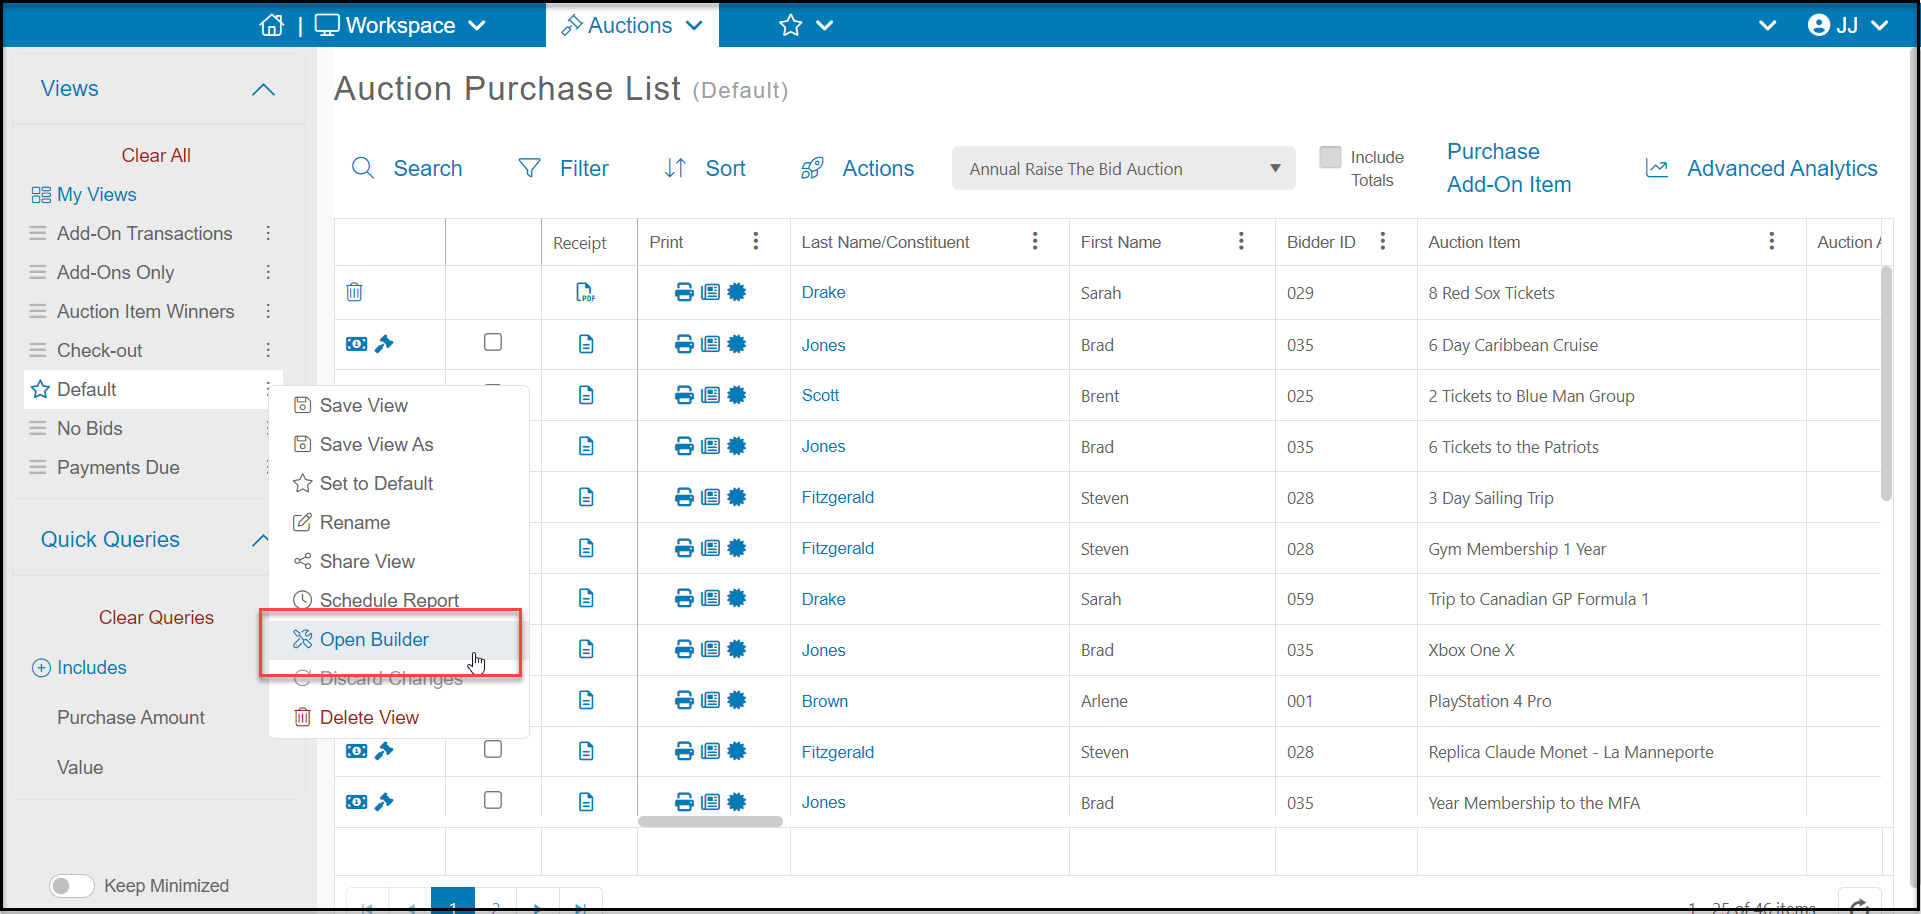Select the Check-out view
Viewport: 1921px width, 914px height.
100,350
